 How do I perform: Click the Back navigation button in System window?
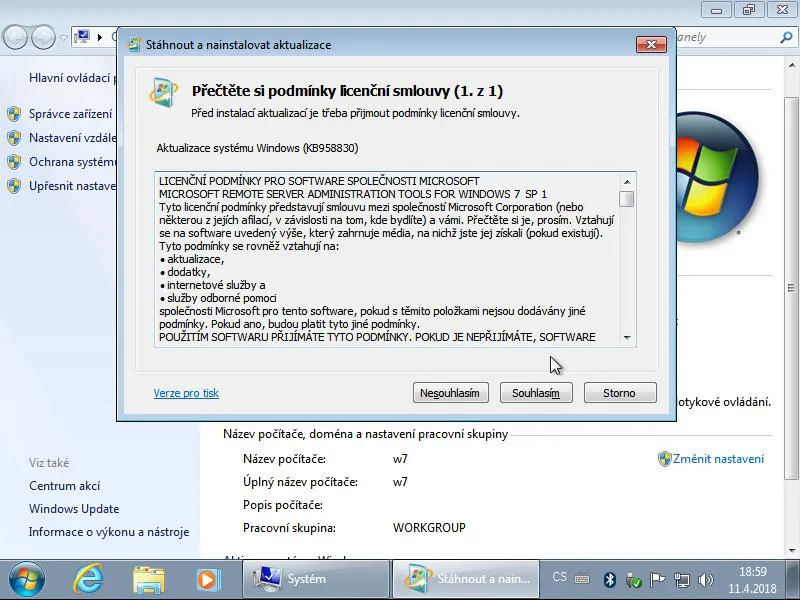click(x=15, y=37)
